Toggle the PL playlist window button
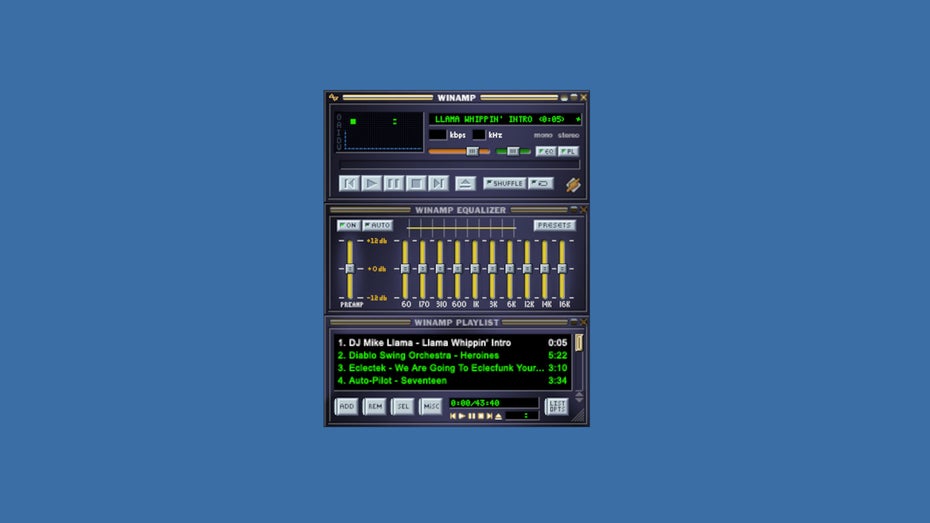 pyautogui.click(x=568, y=151)
